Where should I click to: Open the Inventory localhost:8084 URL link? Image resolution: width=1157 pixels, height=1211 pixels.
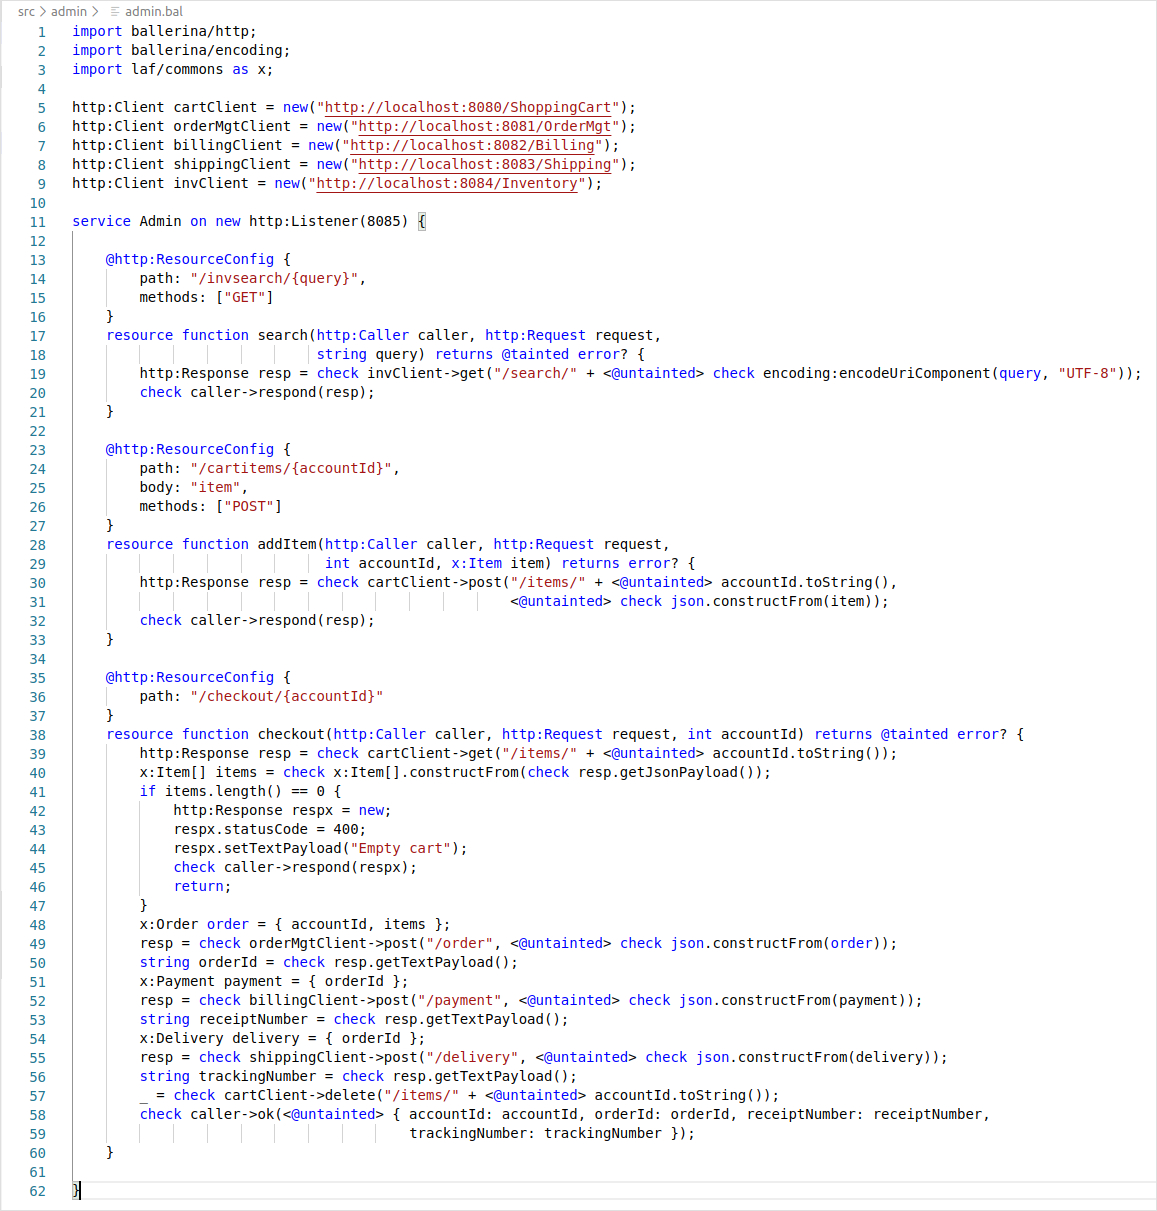tap(447, 183)
